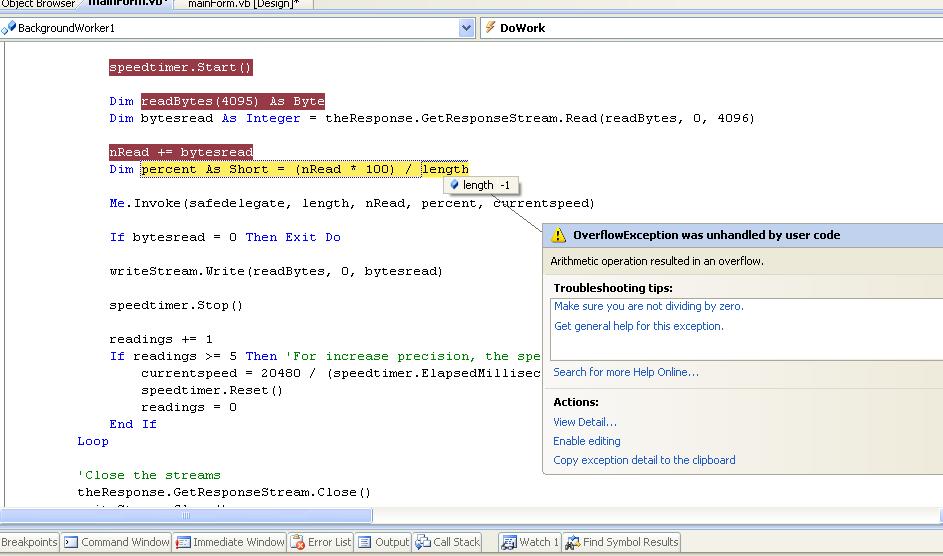Click the 'readings = 0' line
The height and width of the screenshot is (556, 943).
(x=189, y=407)
